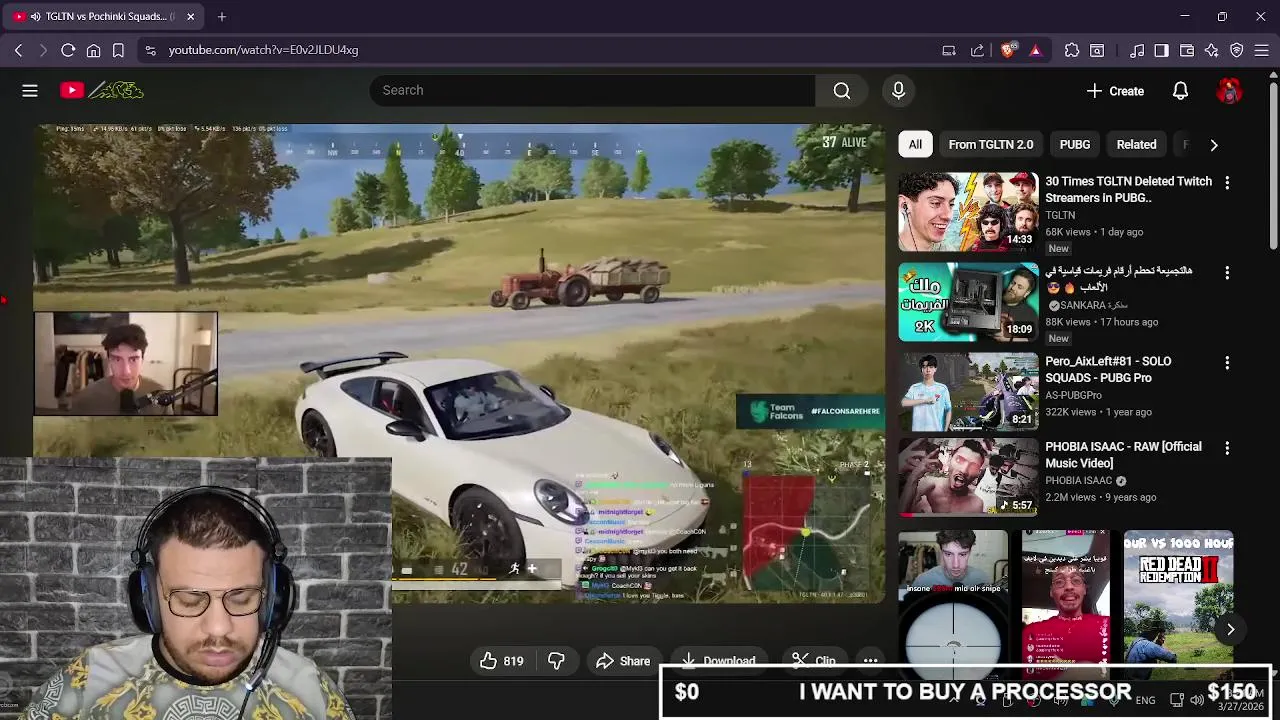Open thumbnail of 30 Times TGLTN video
This screenshot has height=720, width=1280.
(968, 212)
